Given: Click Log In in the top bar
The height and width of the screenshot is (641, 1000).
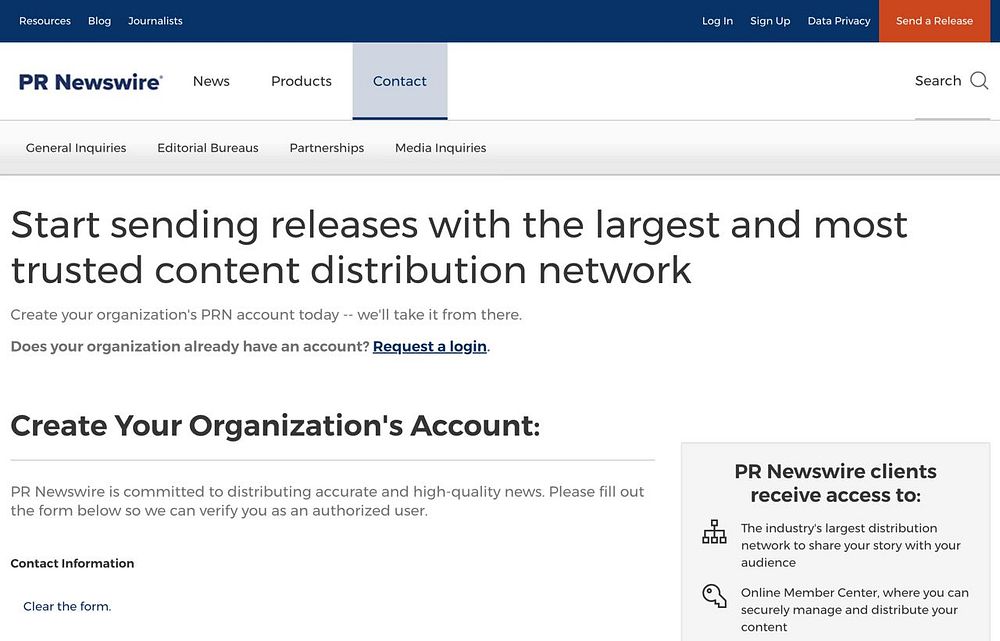Looking at the screenshot, I should click(x=717, y=21).
